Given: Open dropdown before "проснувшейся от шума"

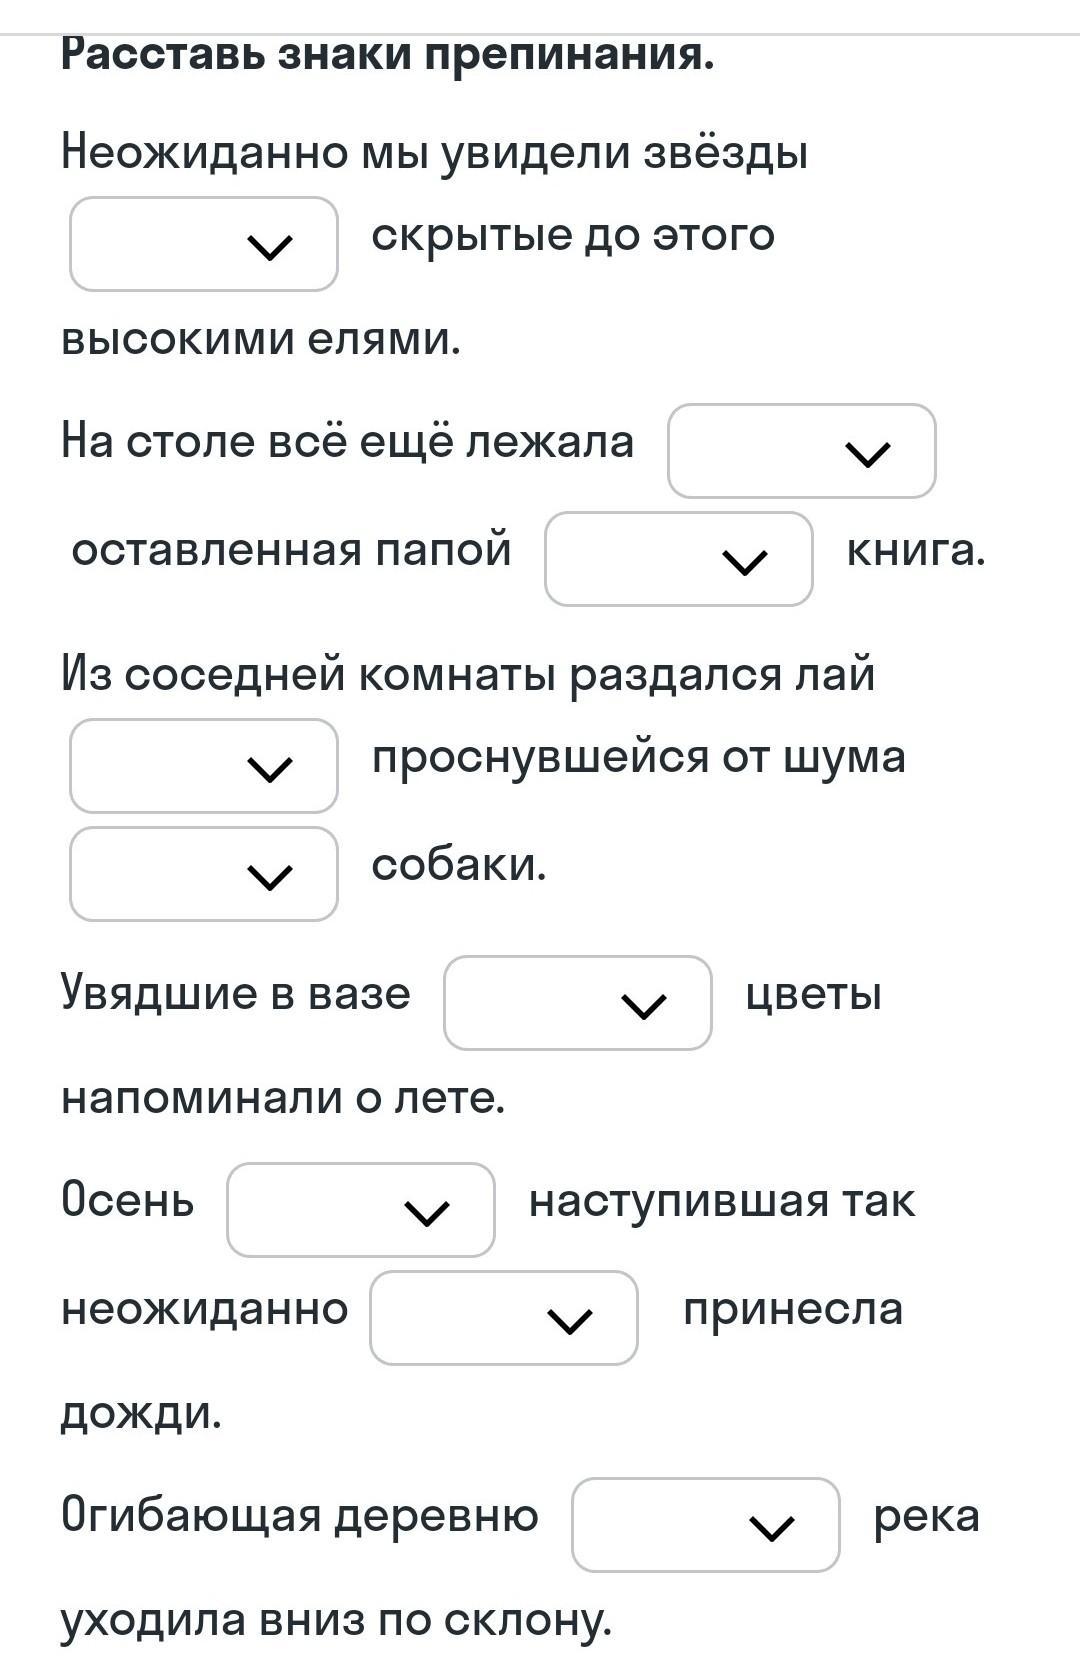Looking at the screenshot, I should click(x=203, y=766).
